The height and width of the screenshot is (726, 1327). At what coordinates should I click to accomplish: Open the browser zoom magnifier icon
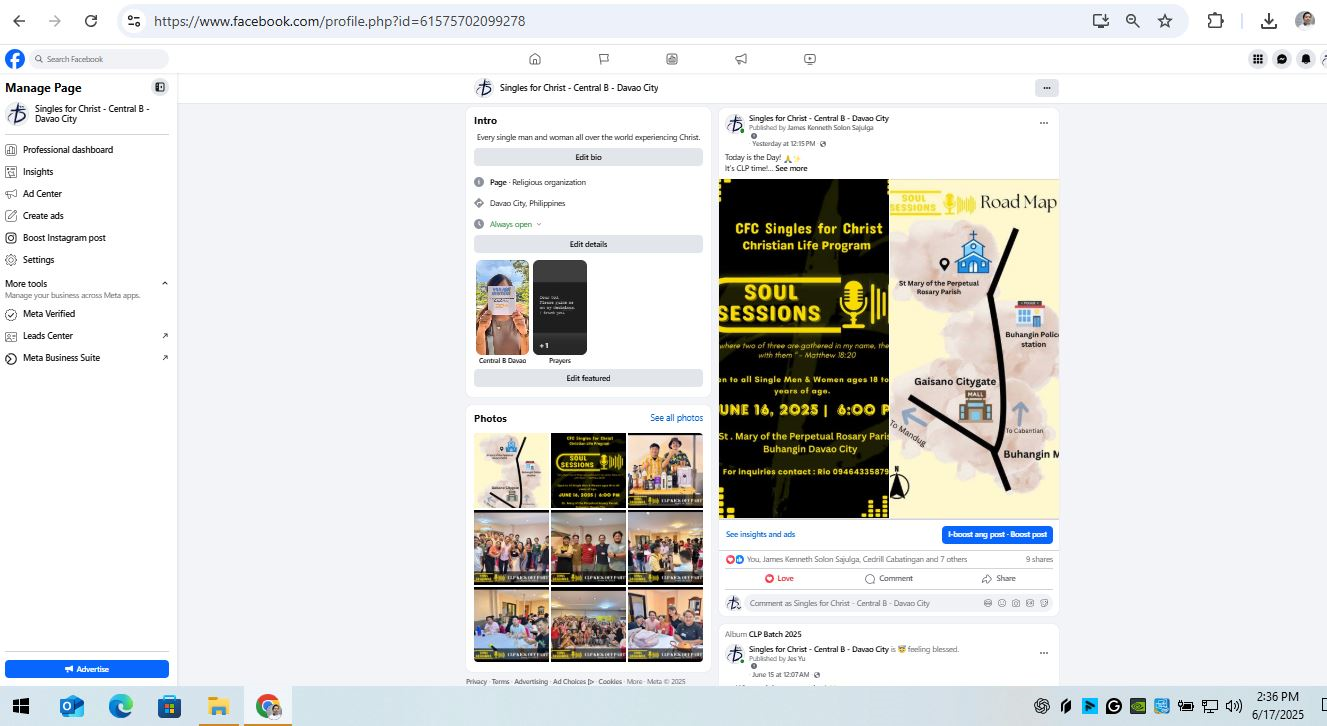(x=1133, y=21)
